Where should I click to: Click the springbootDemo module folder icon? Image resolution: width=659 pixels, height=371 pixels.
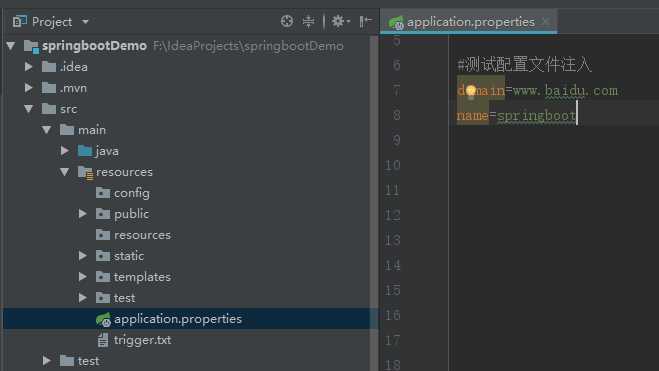click(32, 46)
